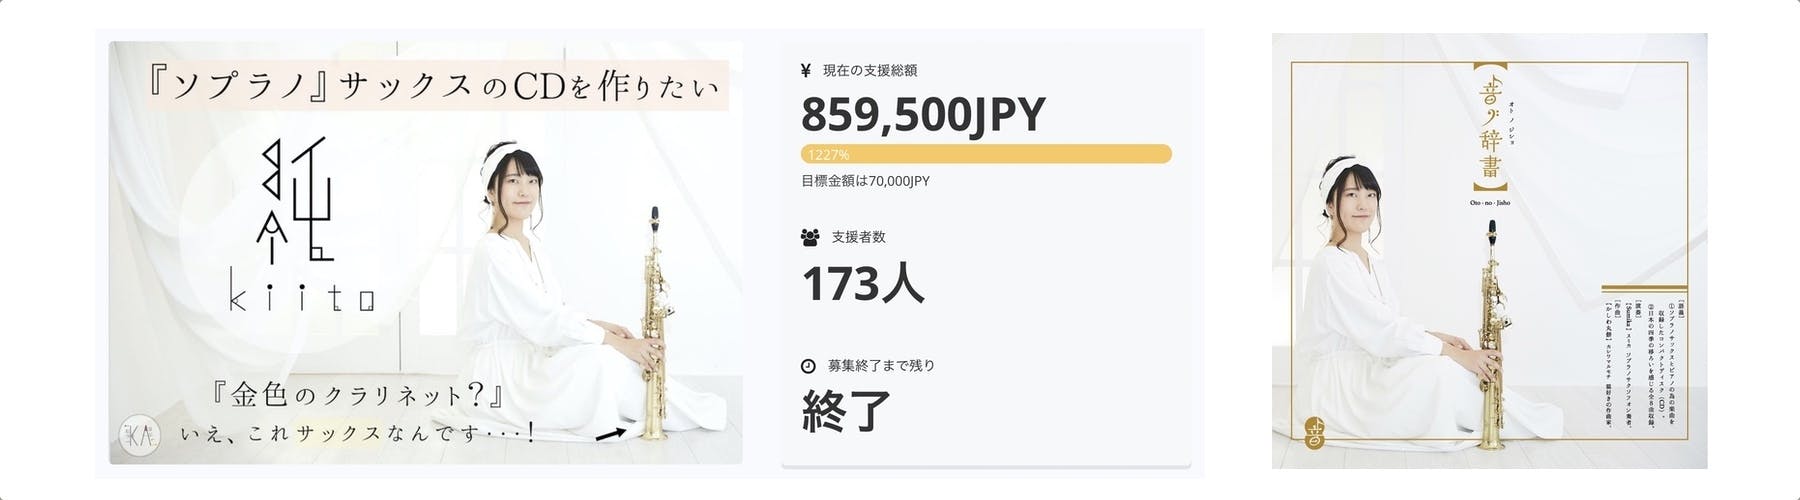Click the Oto-no-Jisho subtitle on the jacket
Image resolution: width=1800 pixels, height=500 pixels.
pos(1490,203)
